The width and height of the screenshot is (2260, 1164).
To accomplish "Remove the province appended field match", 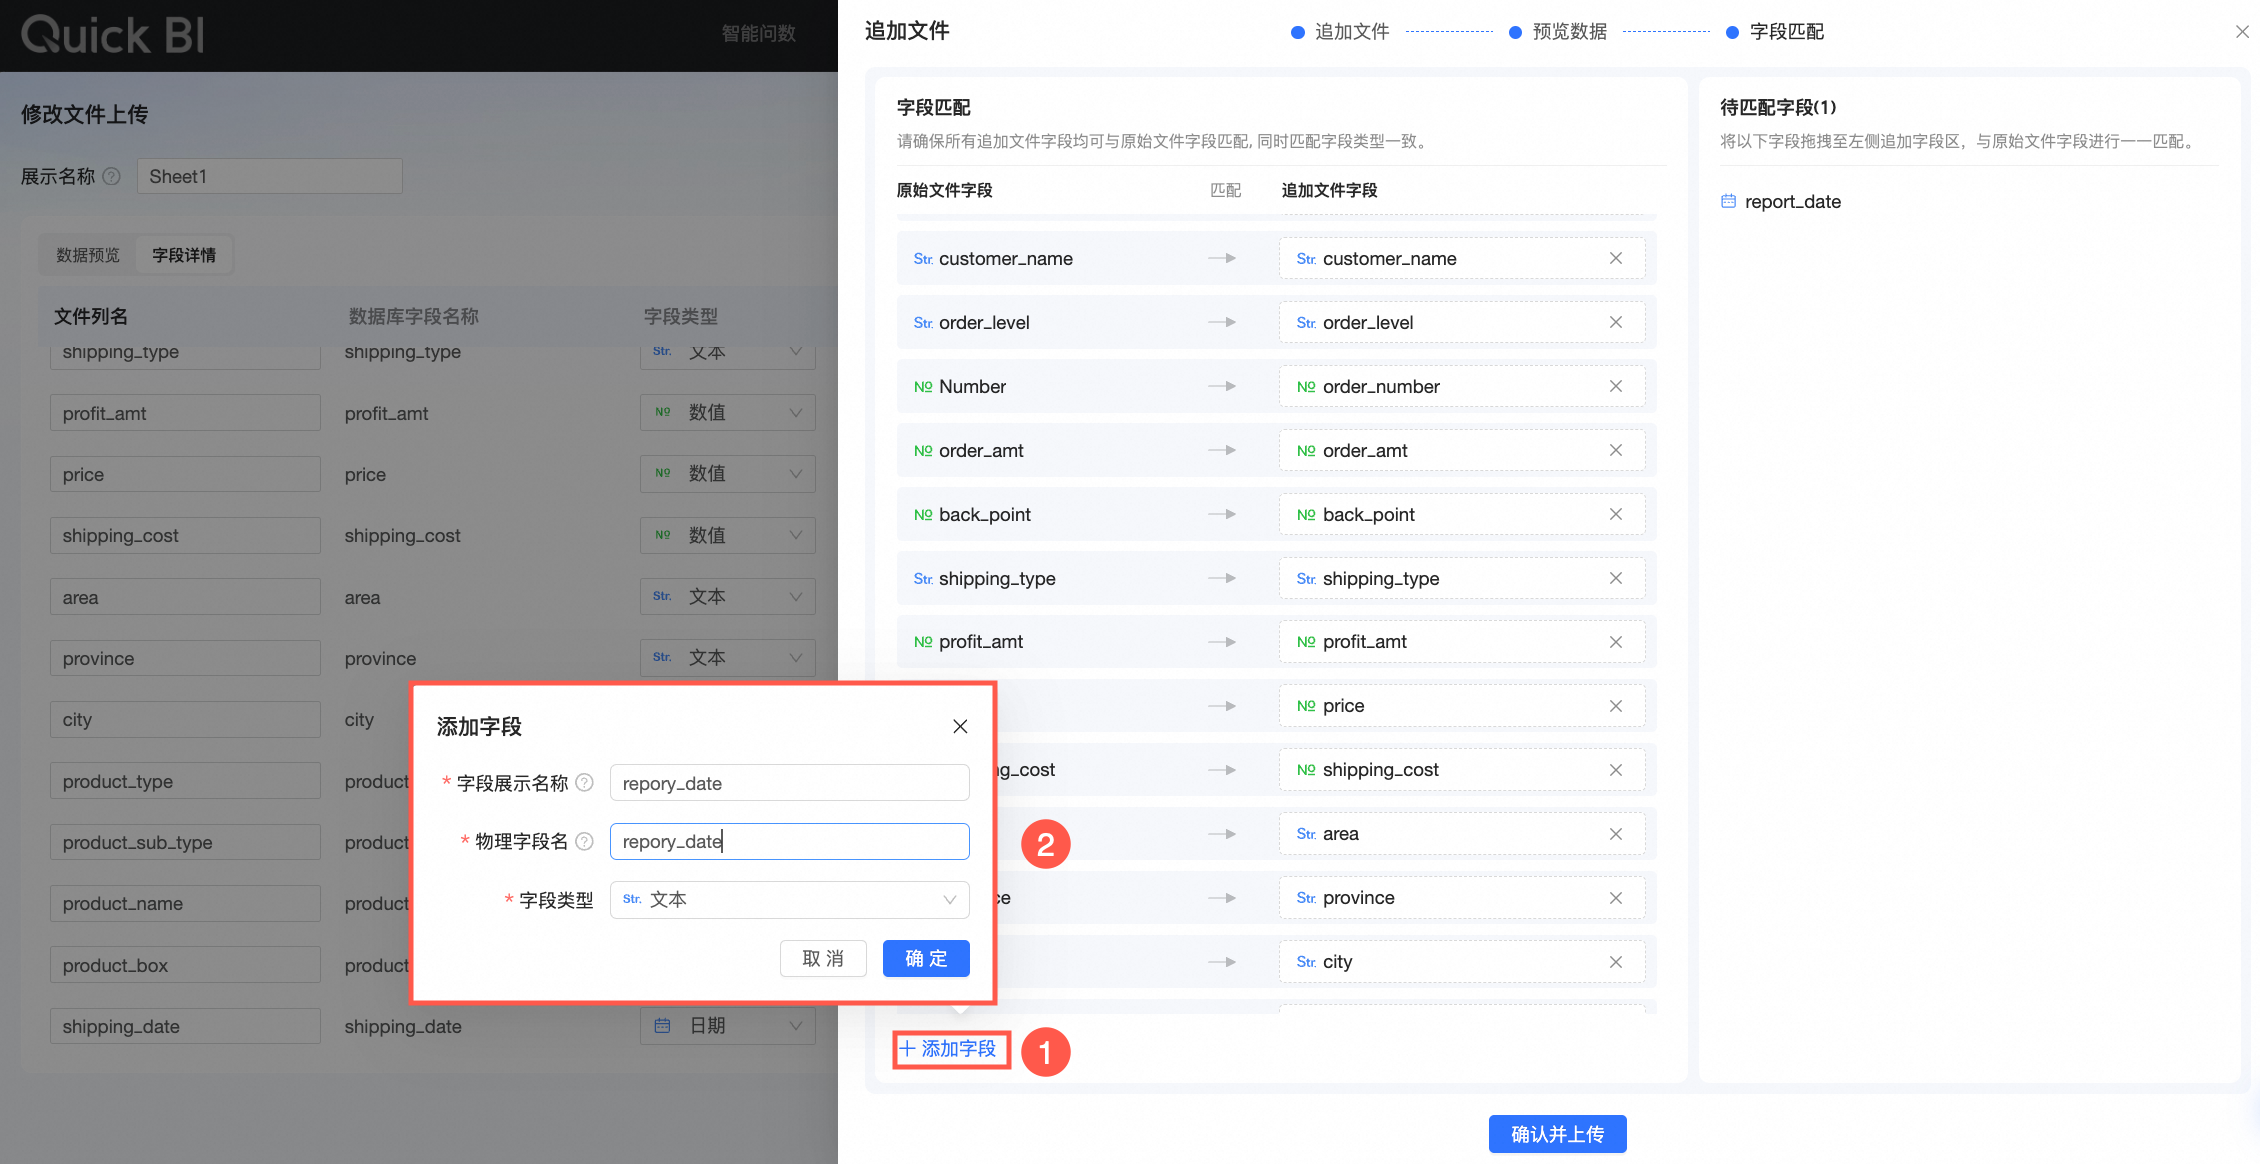I will (x=1615, y=898).
